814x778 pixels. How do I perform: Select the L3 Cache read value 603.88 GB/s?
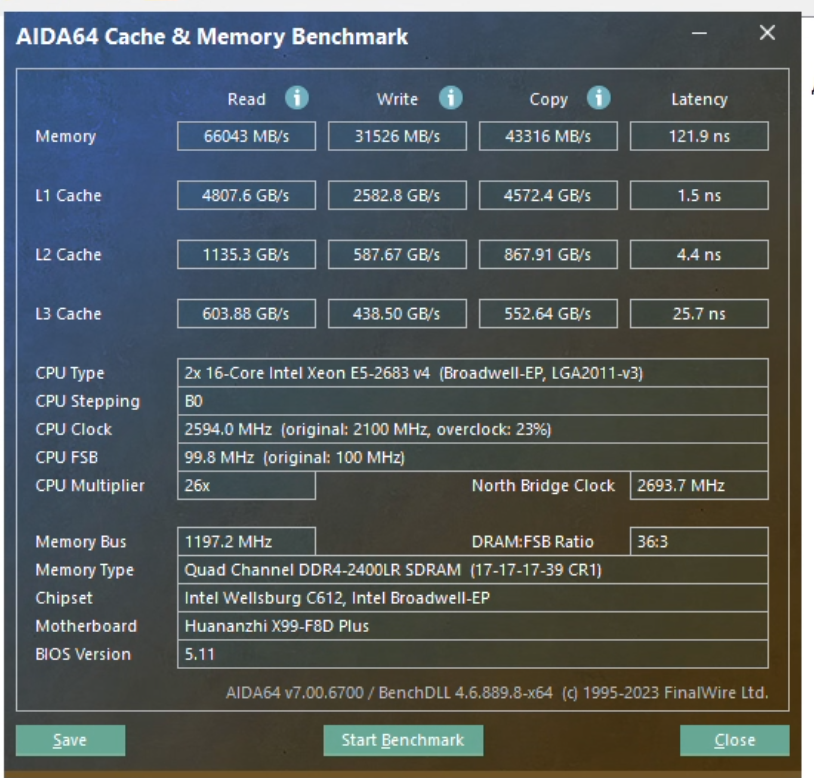tap(246, 313)
